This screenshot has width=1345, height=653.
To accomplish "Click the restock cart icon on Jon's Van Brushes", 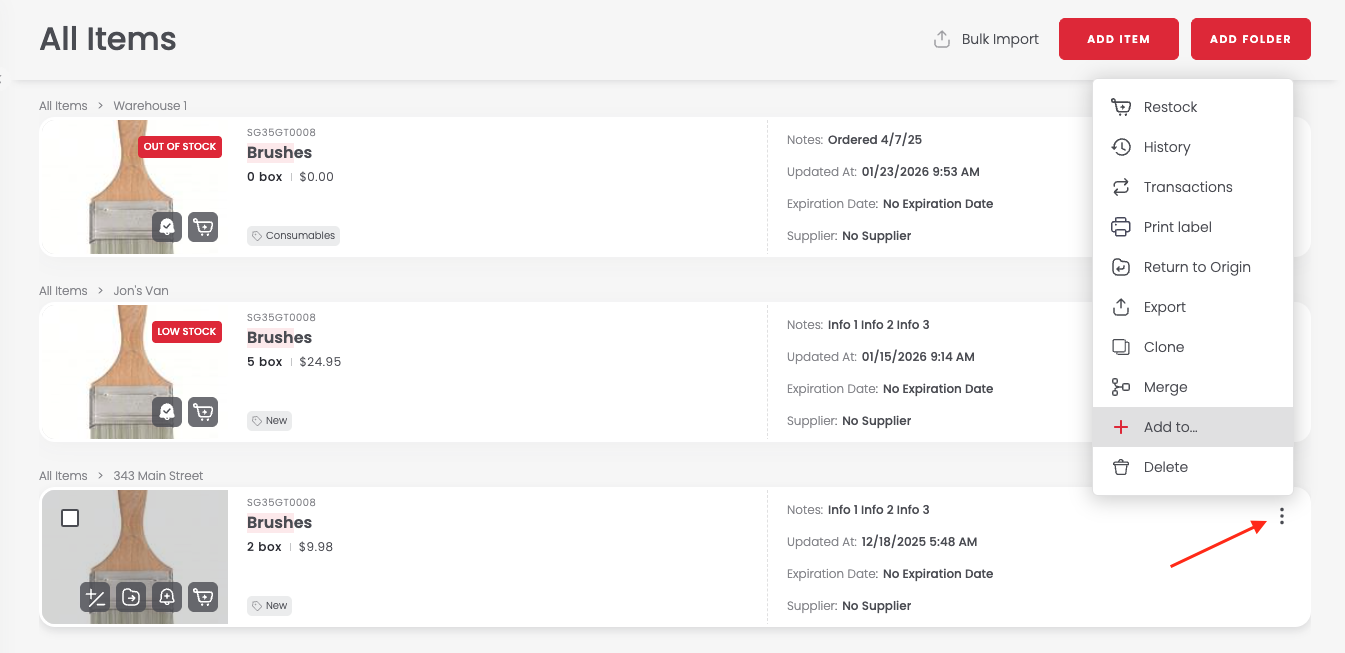I will [x=203, y=412].
